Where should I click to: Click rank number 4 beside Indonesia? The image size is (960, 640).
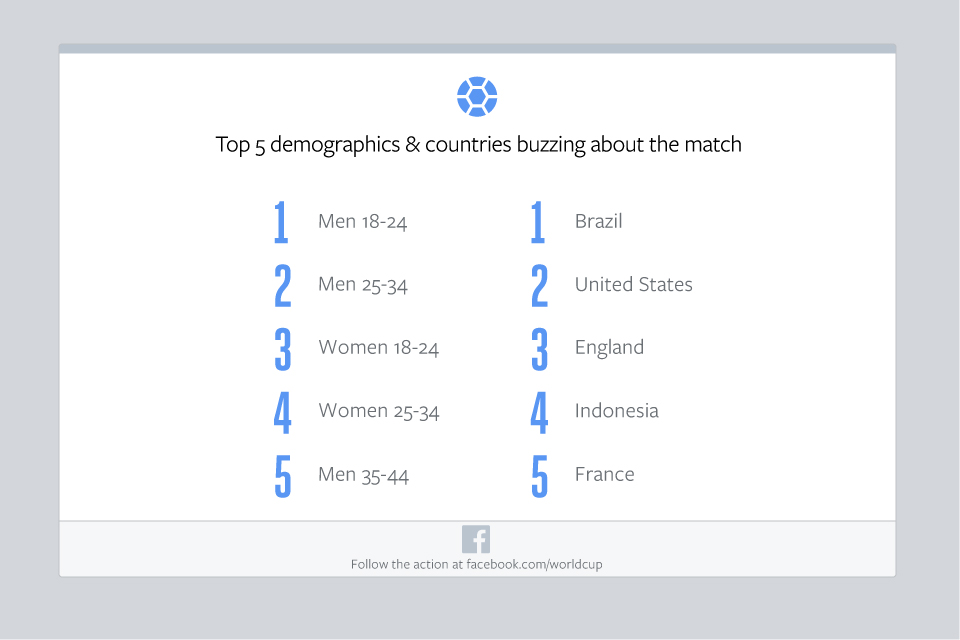click(539, 413)
